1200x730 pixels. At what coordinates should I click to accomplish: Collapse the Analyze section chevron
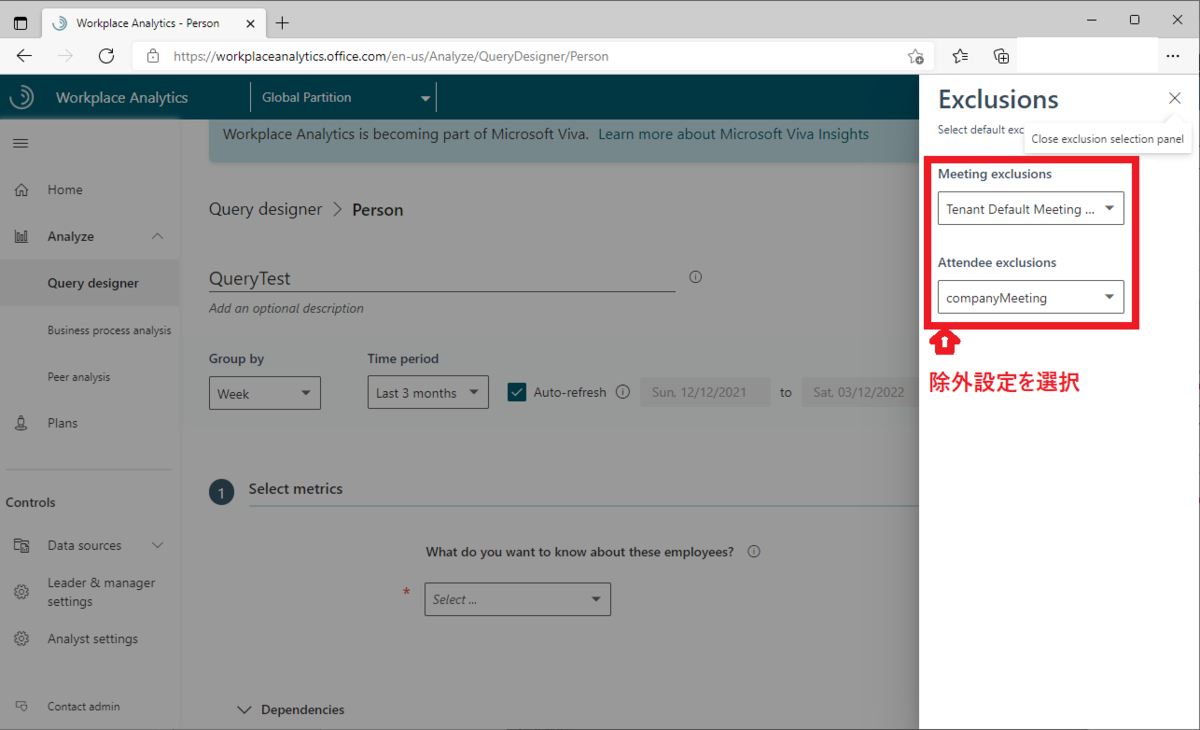pos(157,236)
